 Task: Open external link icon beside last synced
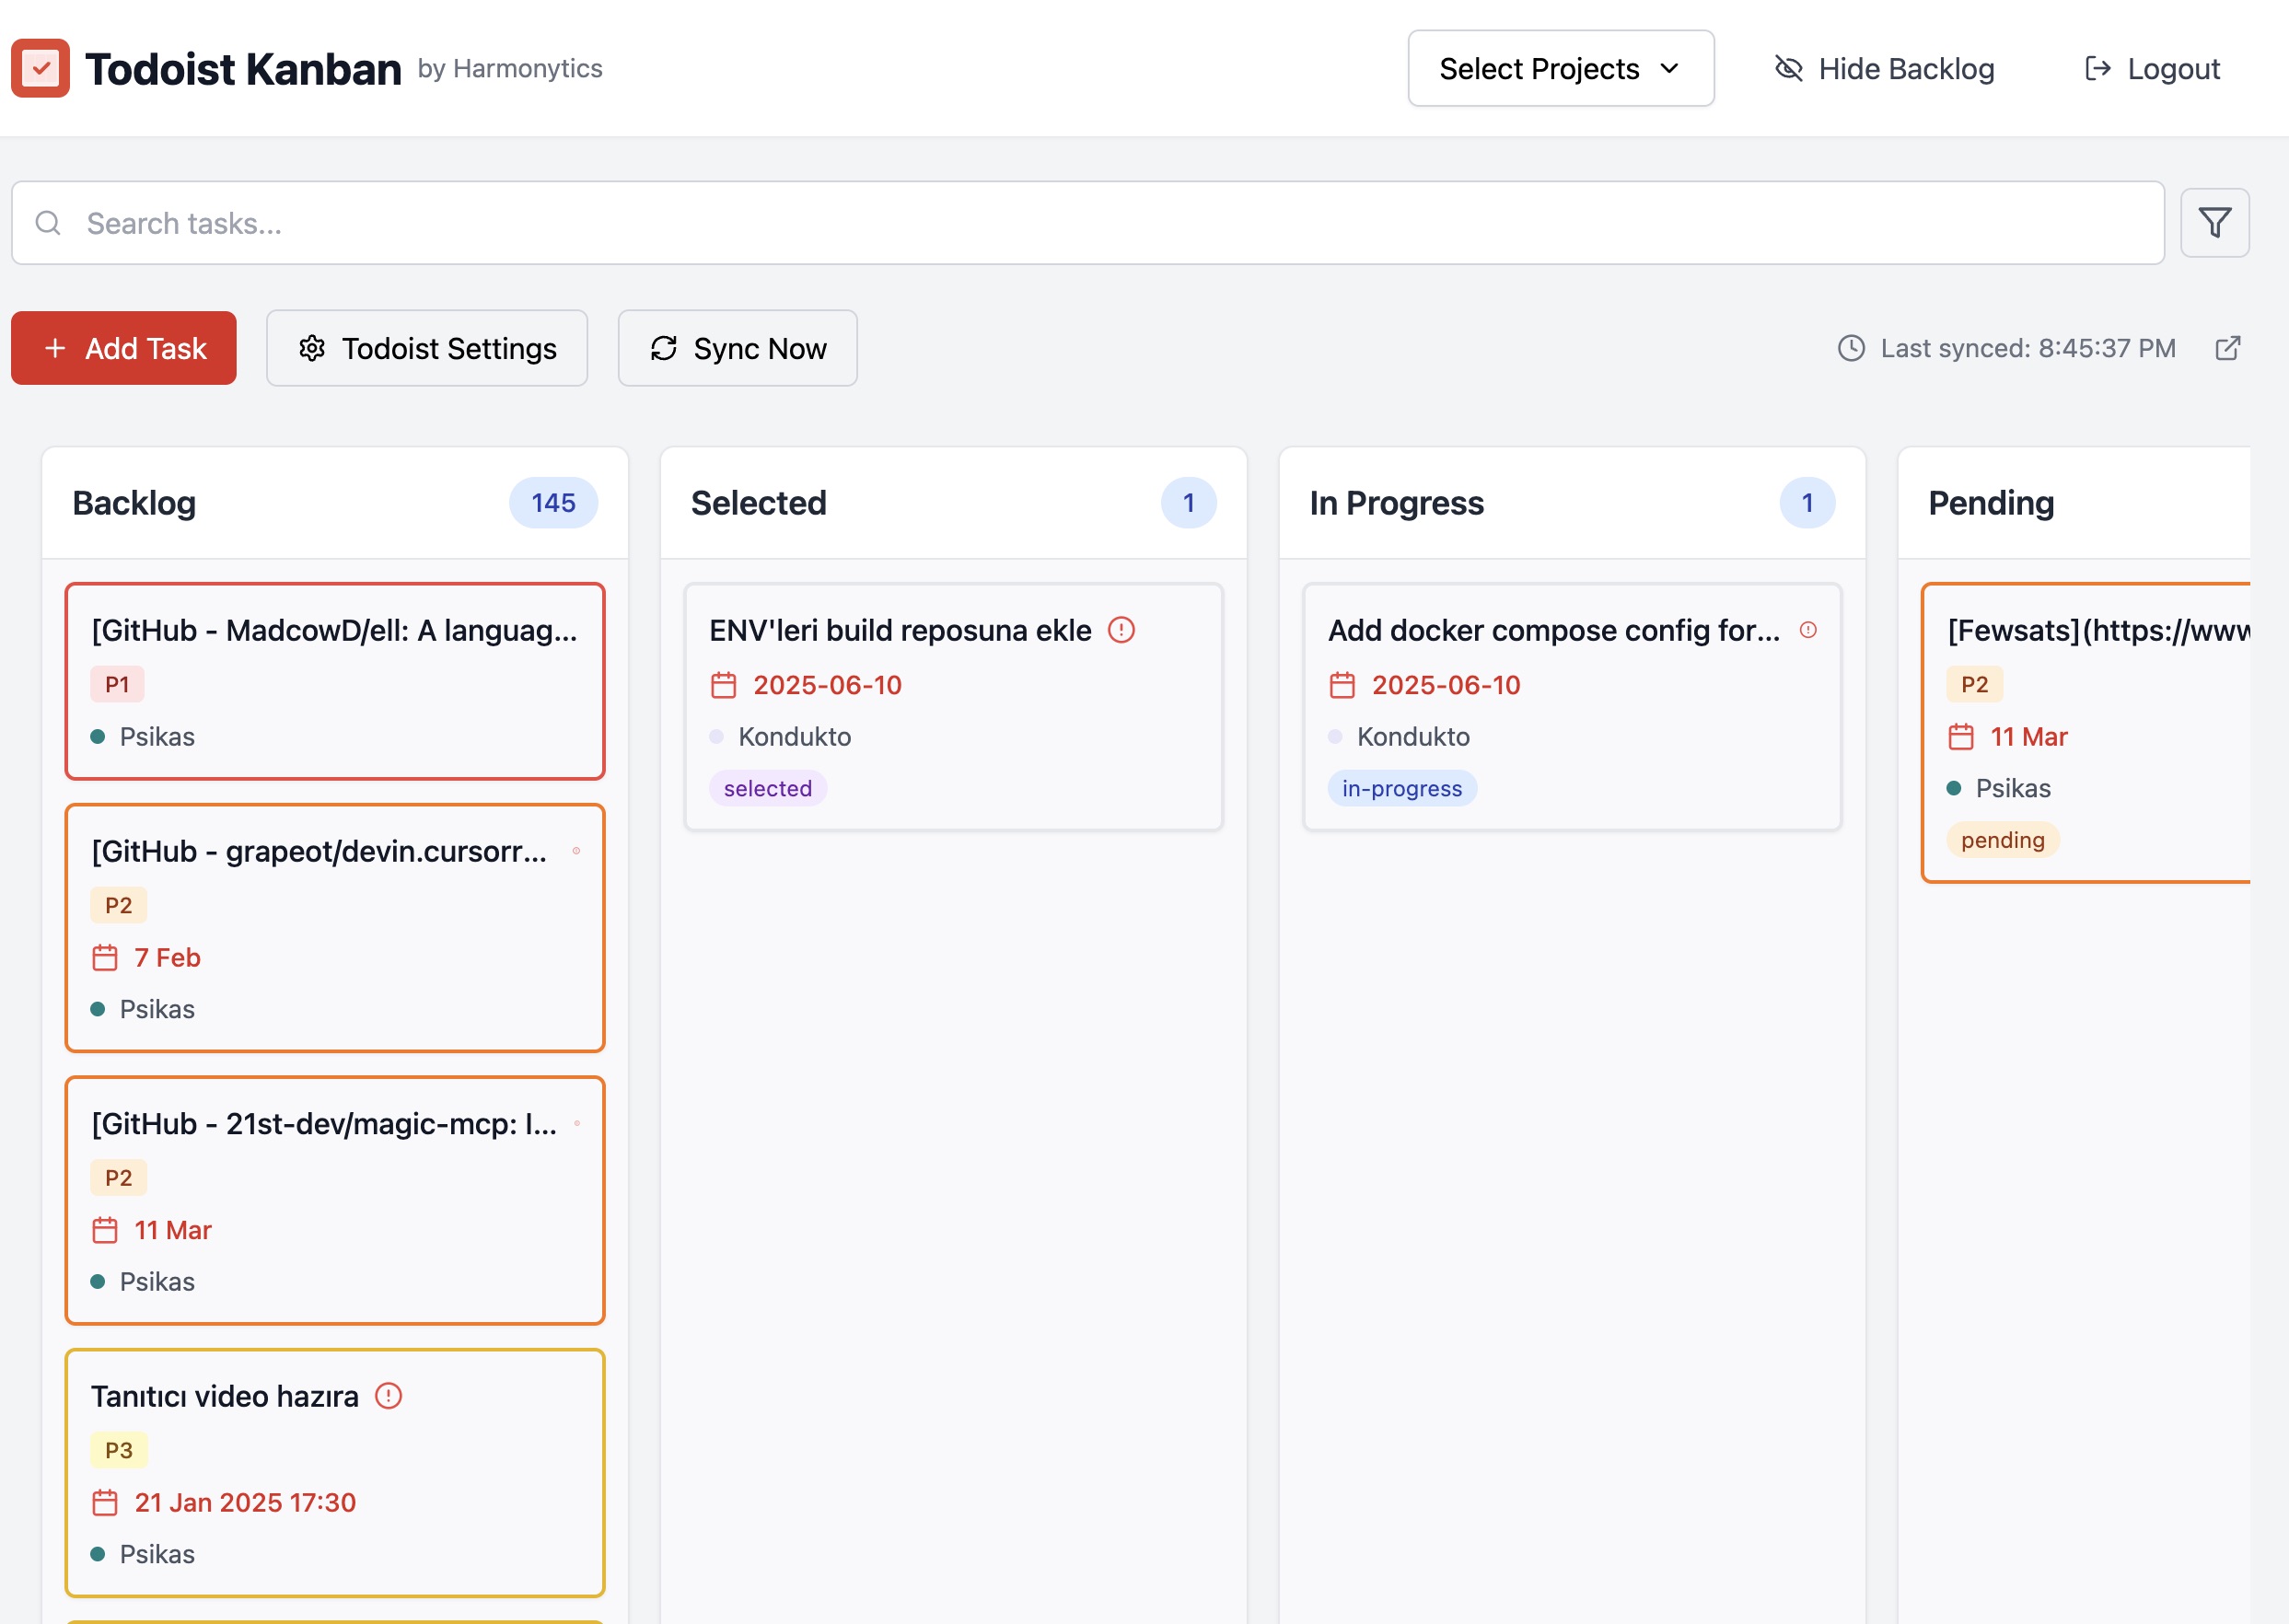[x=2227, y=348]
